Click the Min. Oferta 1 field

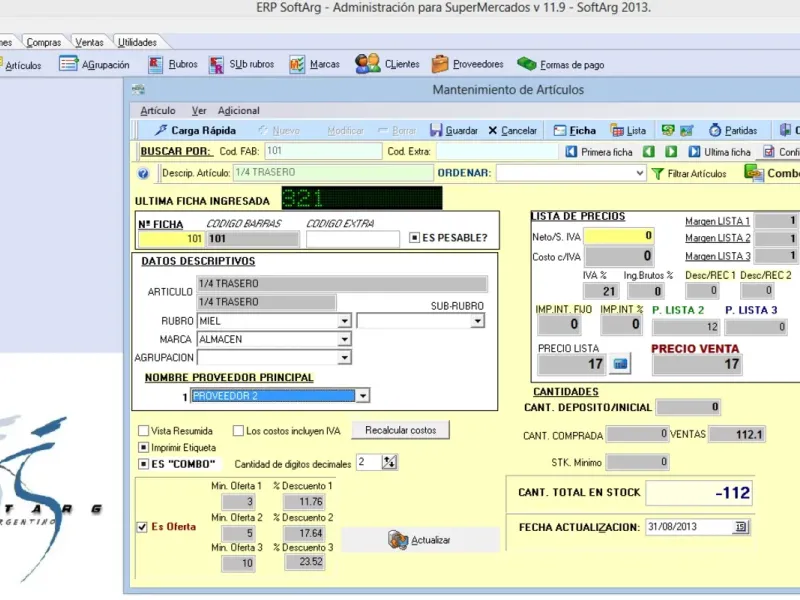coord(238,502)
